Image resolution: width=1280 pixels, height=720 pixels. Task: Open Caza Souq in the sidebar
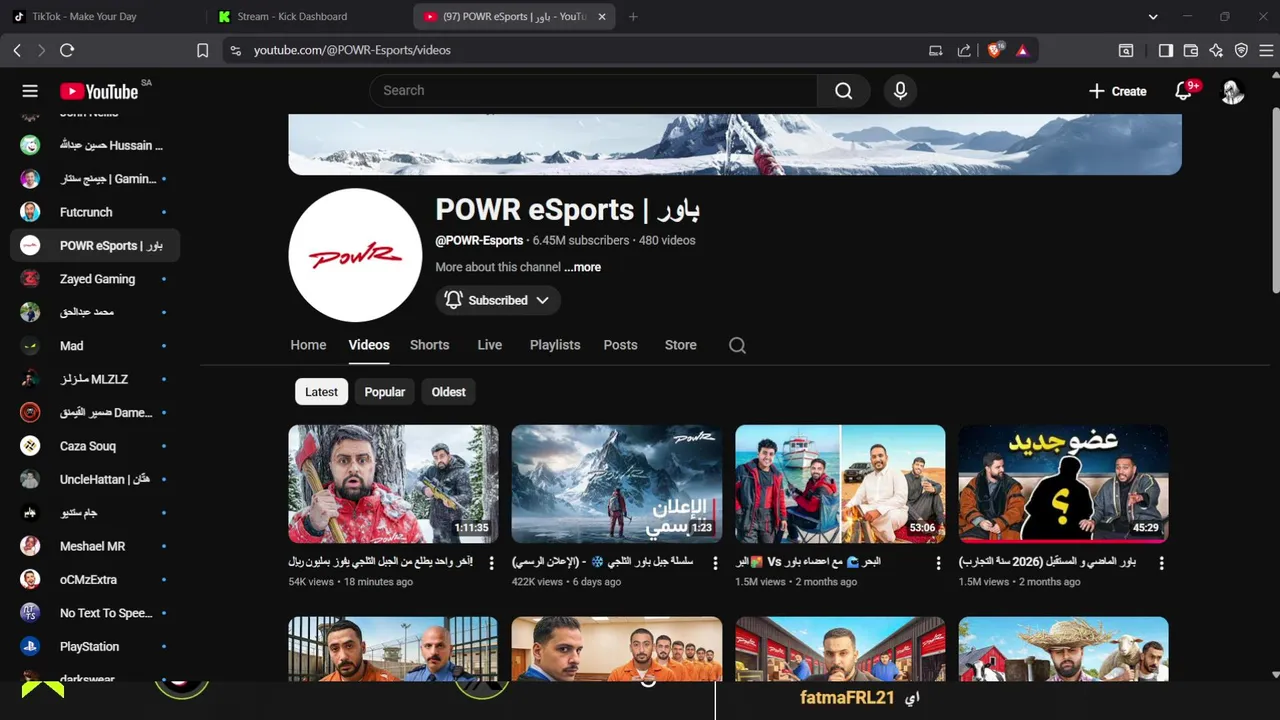click(95, 446)
